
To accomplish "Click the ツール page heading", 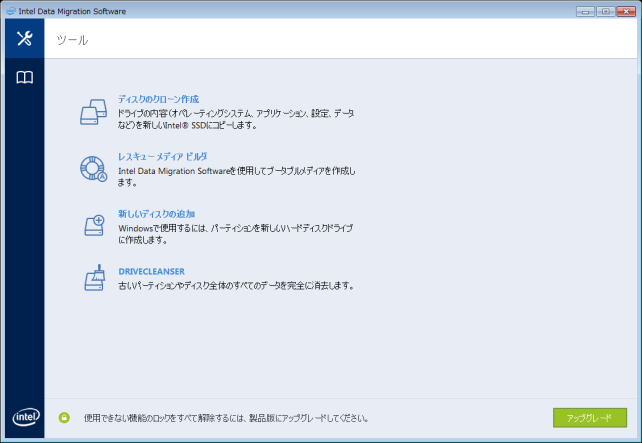I will [x=72, y=40].
